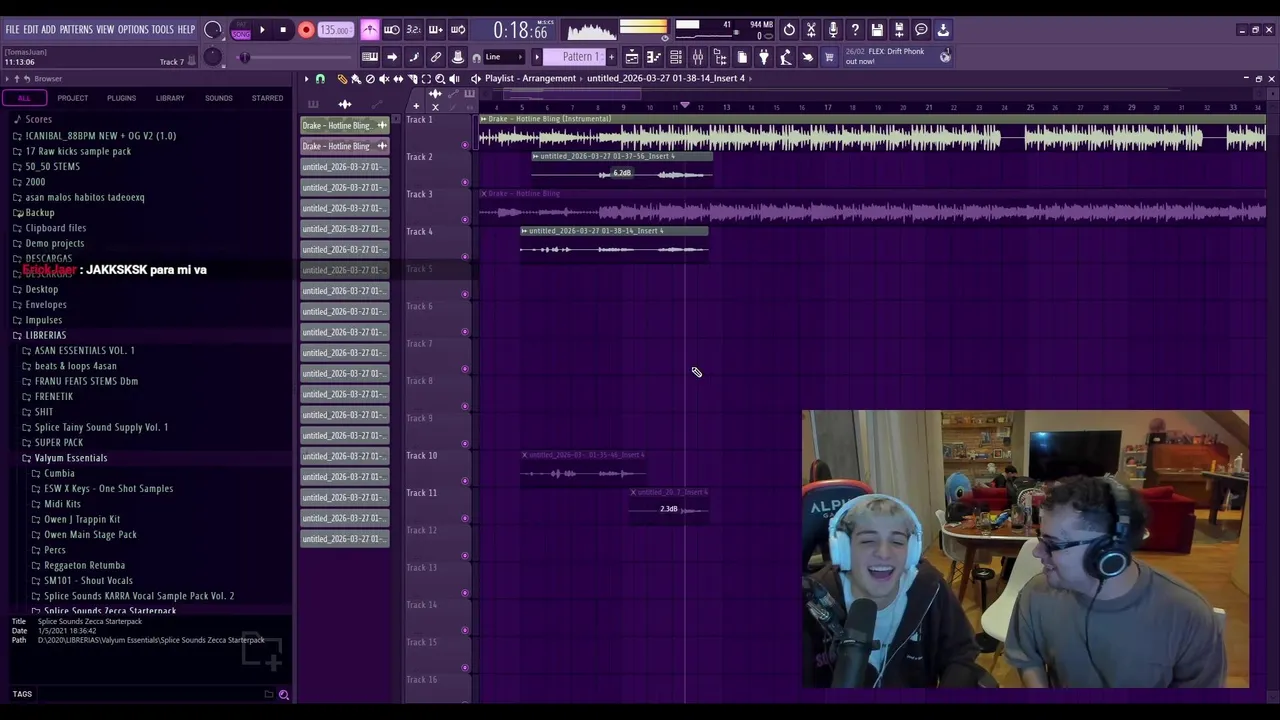Screen dimensions: 1280x720
Task: Click the browser search magnifier icon
Action: click(284, 694)
